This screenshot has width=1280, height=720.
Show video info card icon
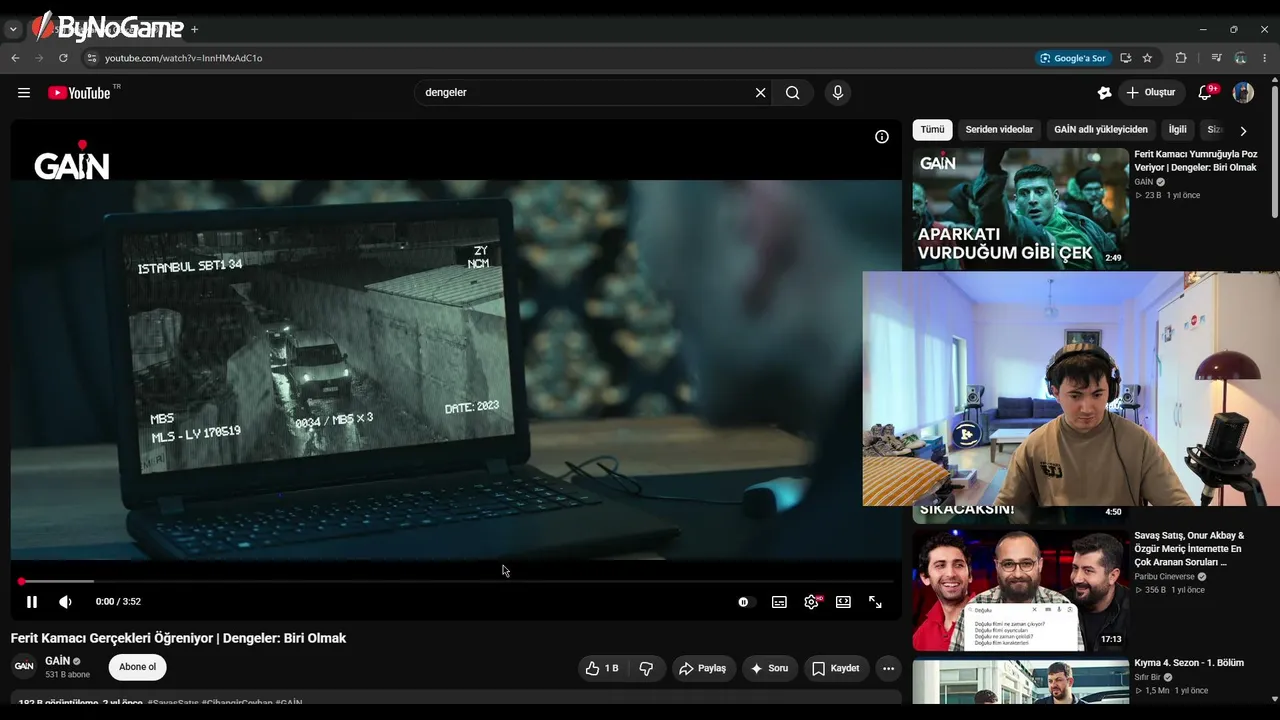tap(882, 137)
